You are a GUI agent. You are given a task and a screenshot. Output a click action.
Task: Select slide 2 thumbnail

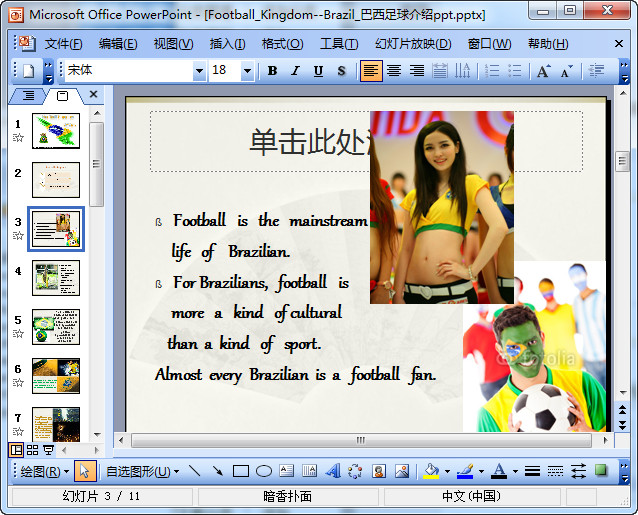(56, 180)
